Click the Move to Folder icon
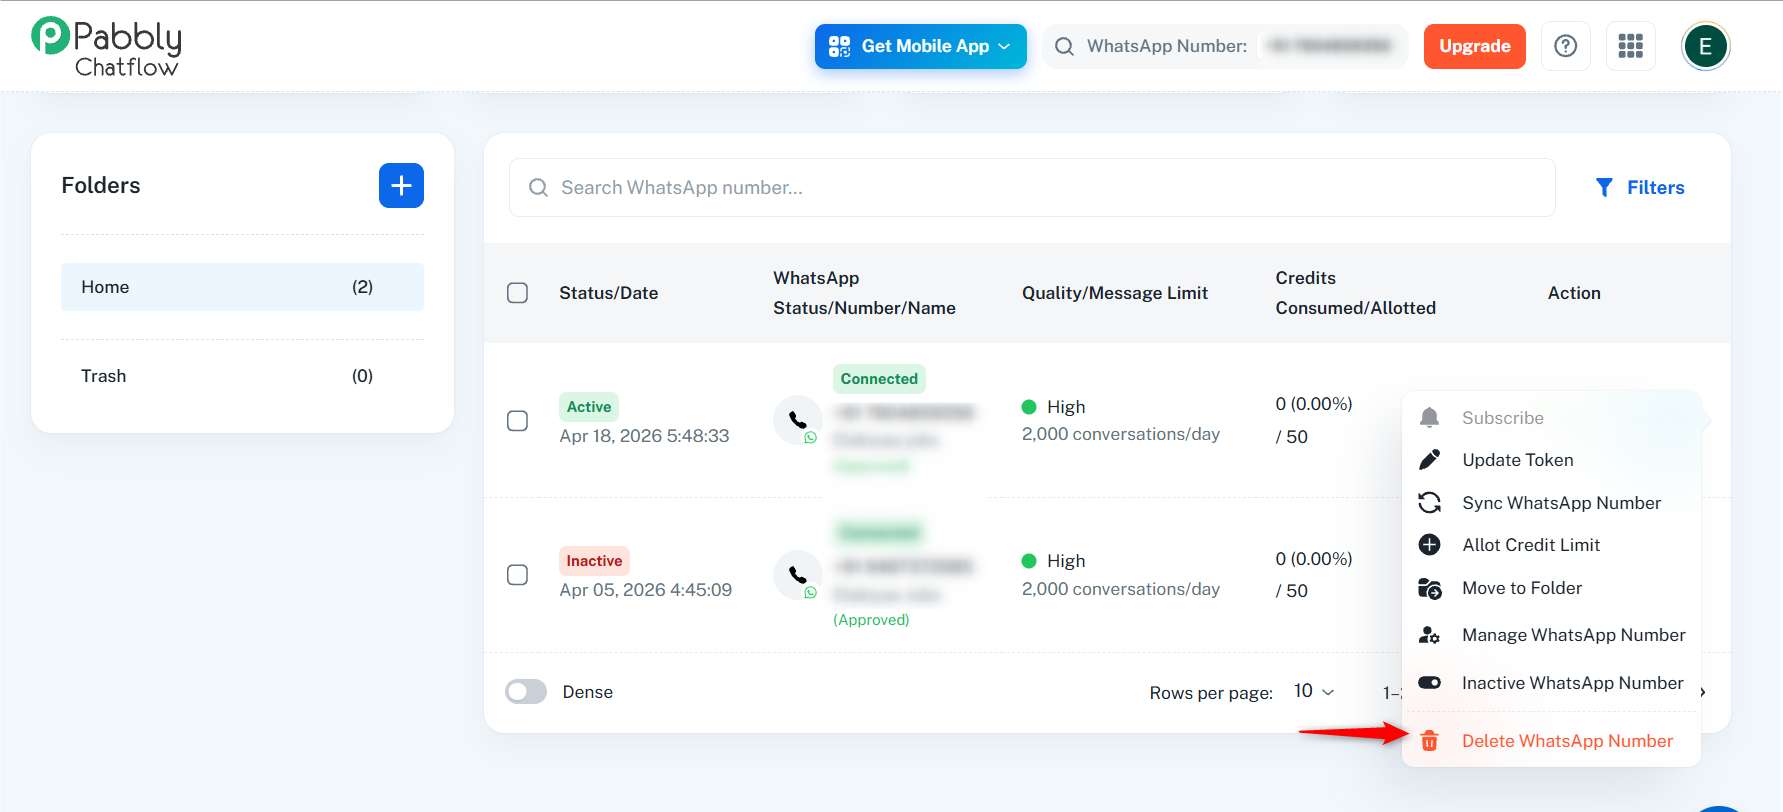 point(1430,588)
